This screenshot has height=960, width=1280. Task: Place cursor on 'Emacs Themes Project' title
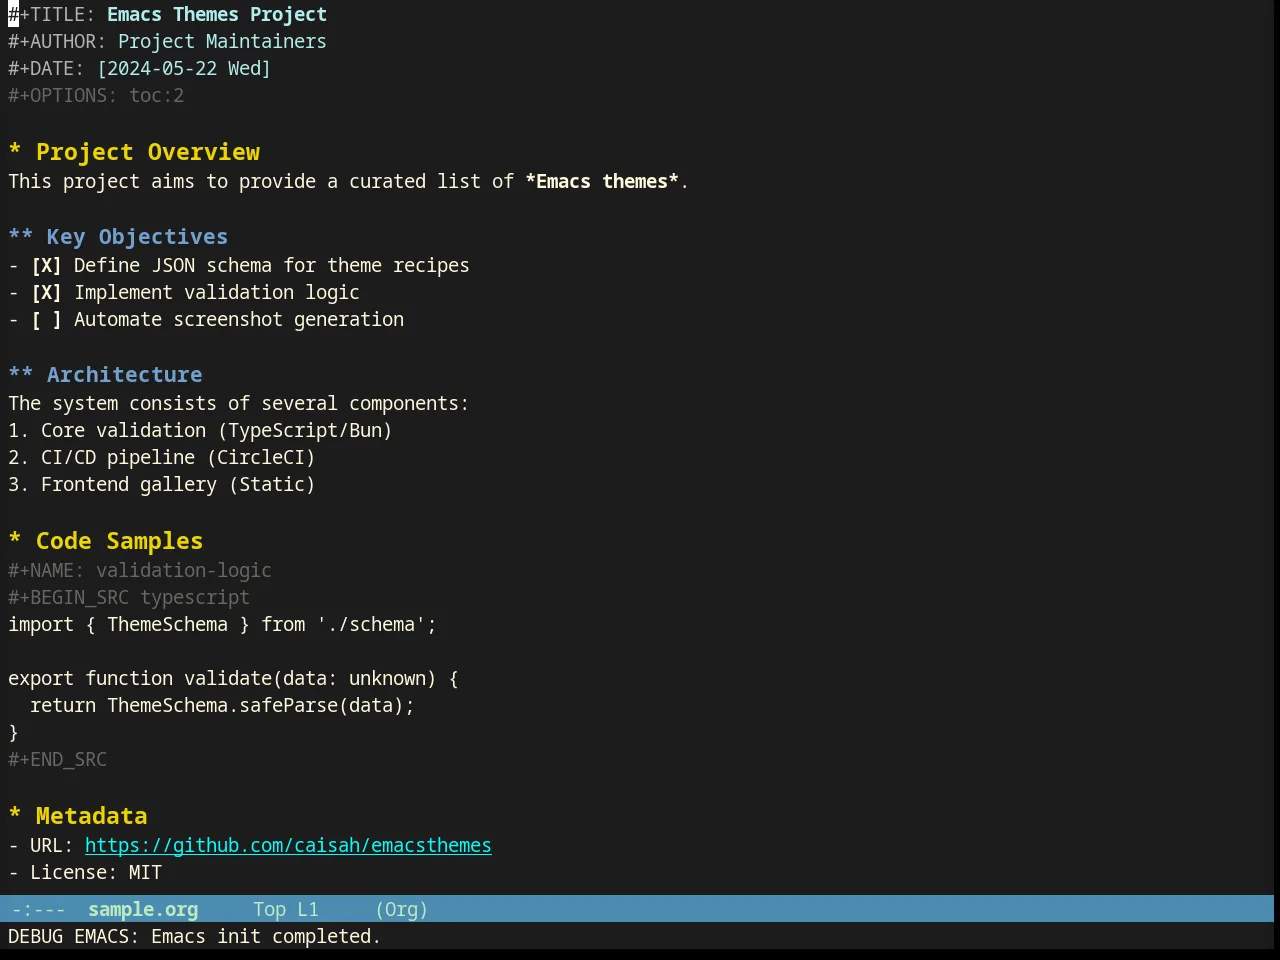(x=217, y=15)
